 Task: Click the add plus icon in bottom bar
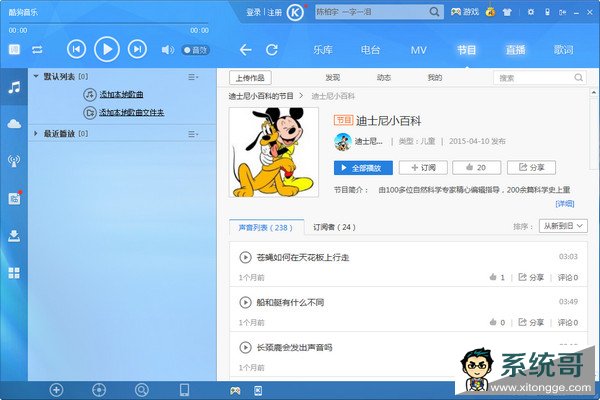(x=56, y=390)
